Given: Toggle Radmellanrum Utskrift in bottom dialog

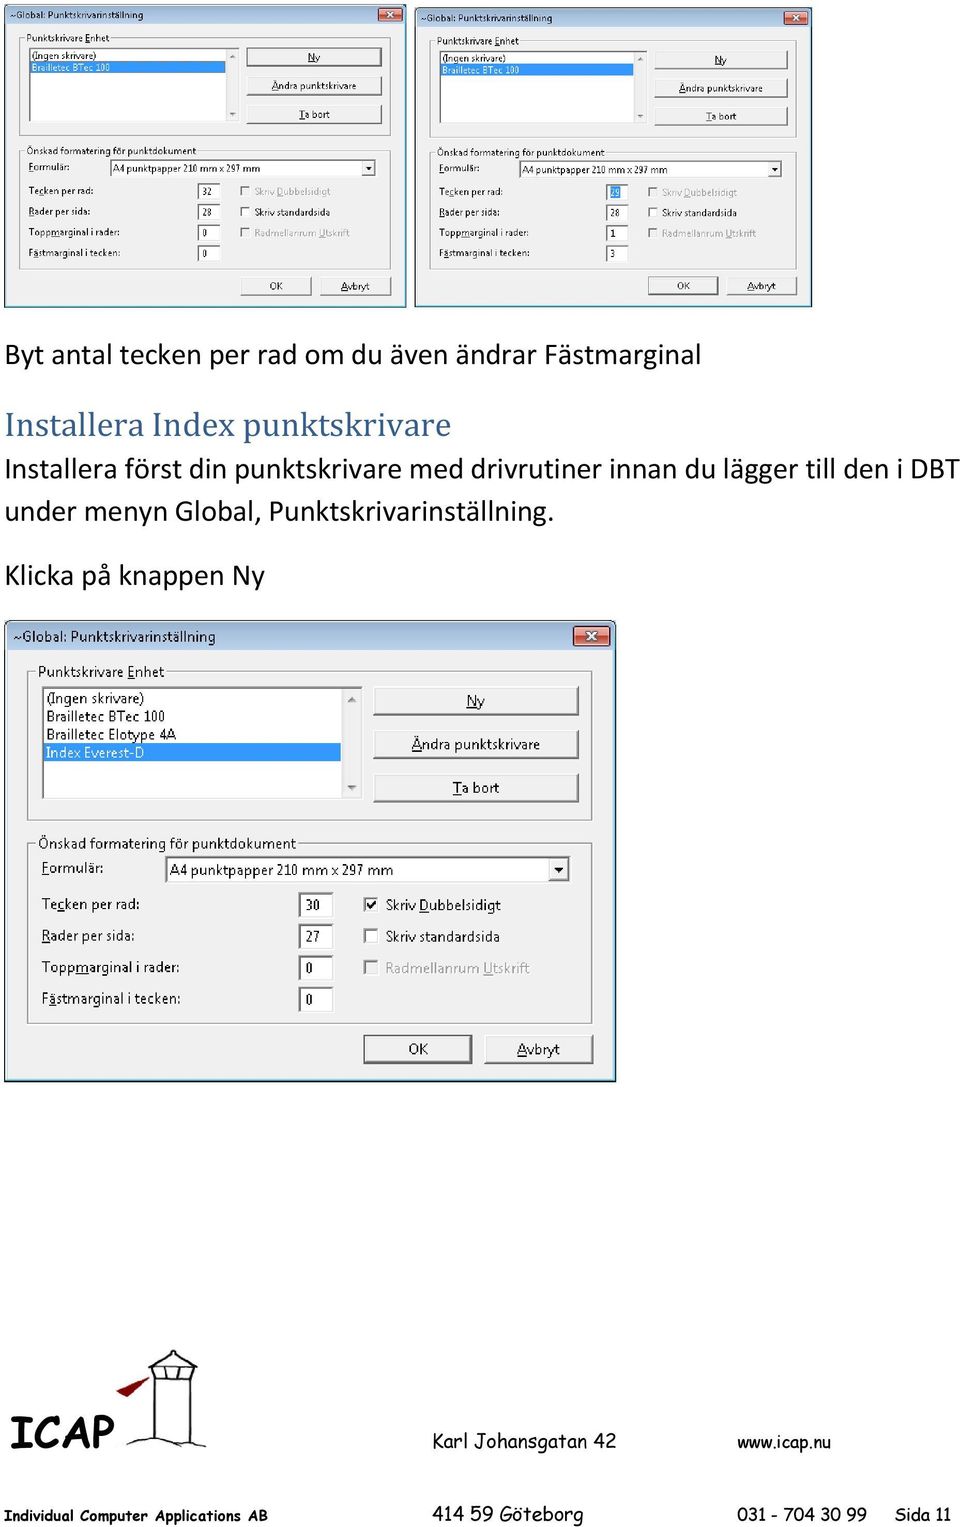Looking at the screenshot, I should coord(371,968).
